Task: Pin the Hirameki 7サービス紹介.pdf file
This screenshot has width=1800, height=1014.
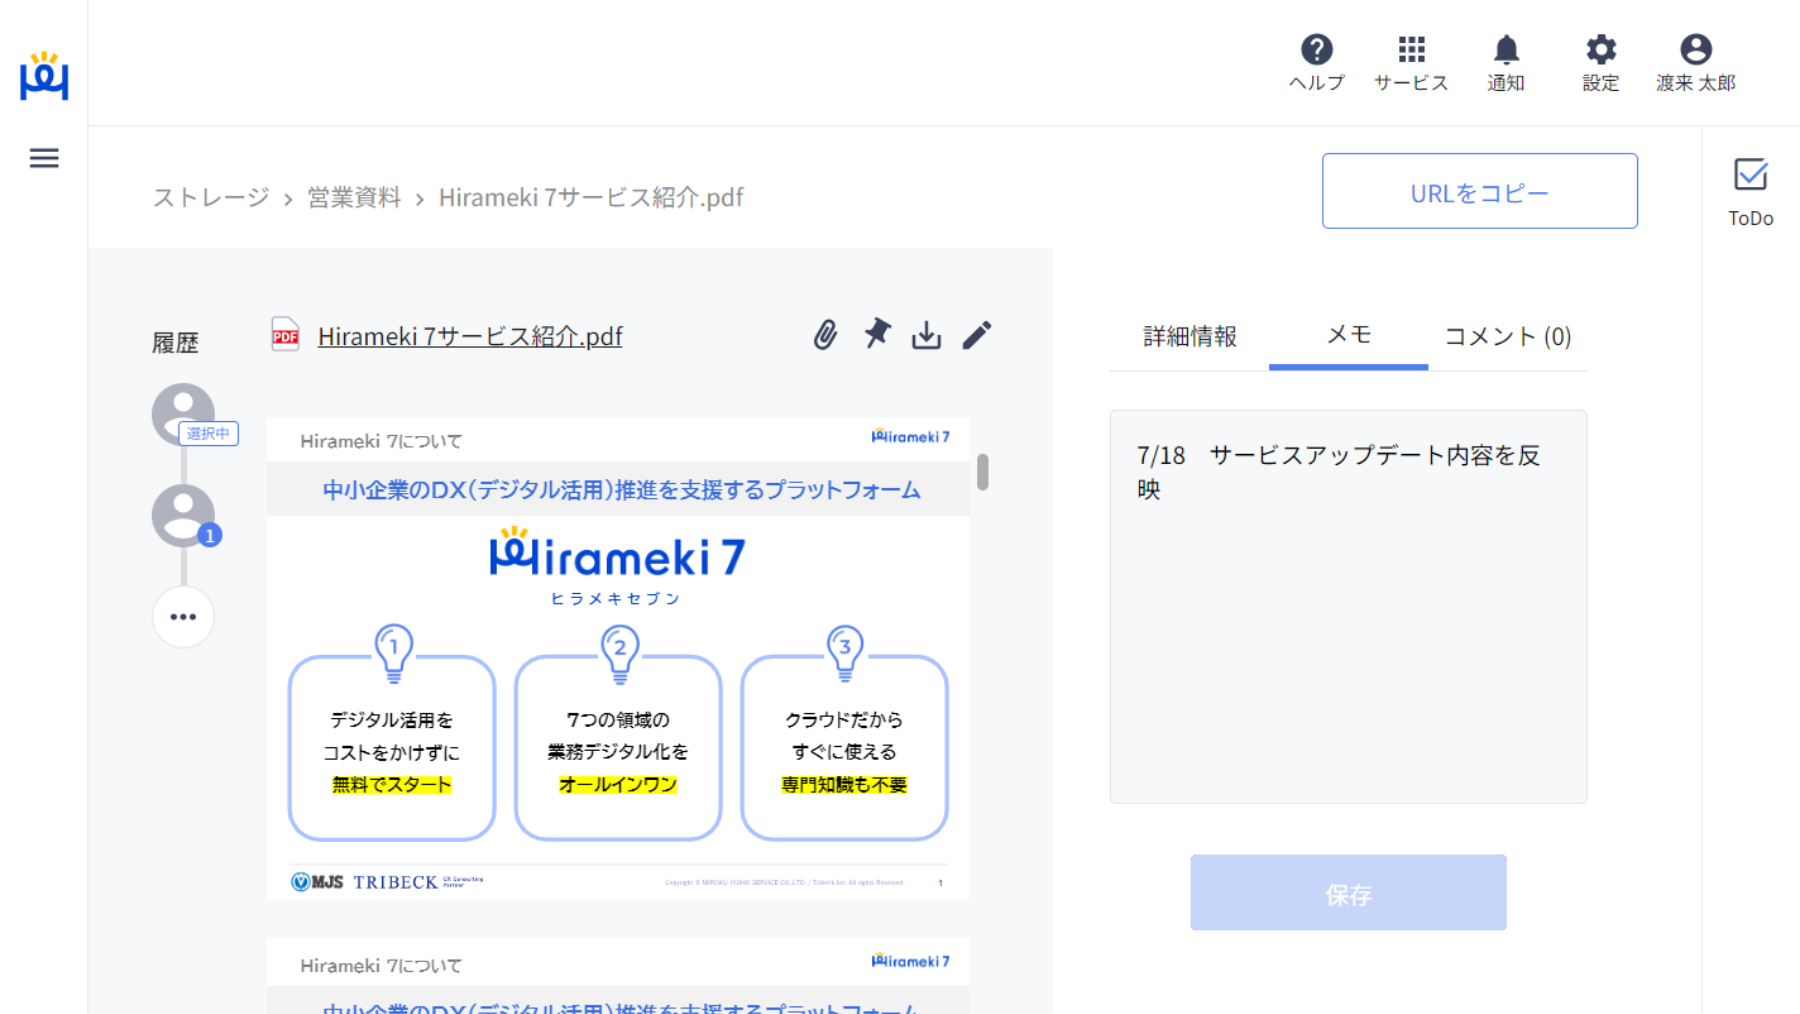Action: (x=876, y=336)
